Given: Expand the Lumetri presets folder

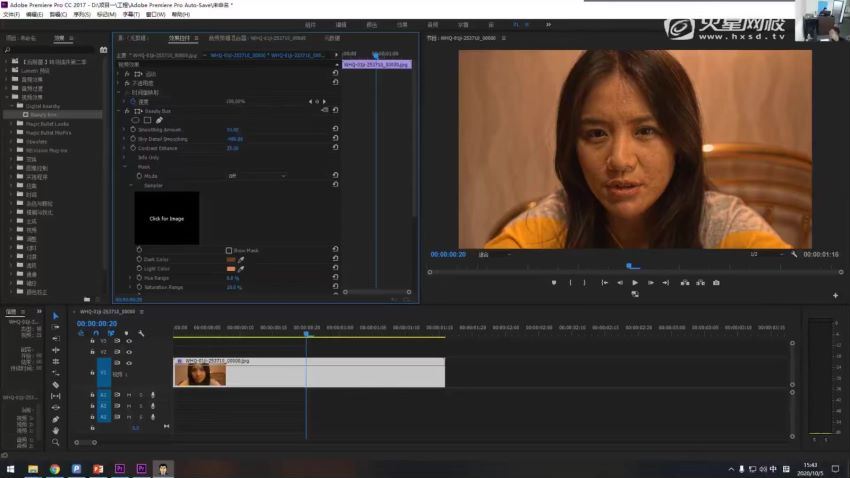Looking at the screenshot, I should (7, 70).
